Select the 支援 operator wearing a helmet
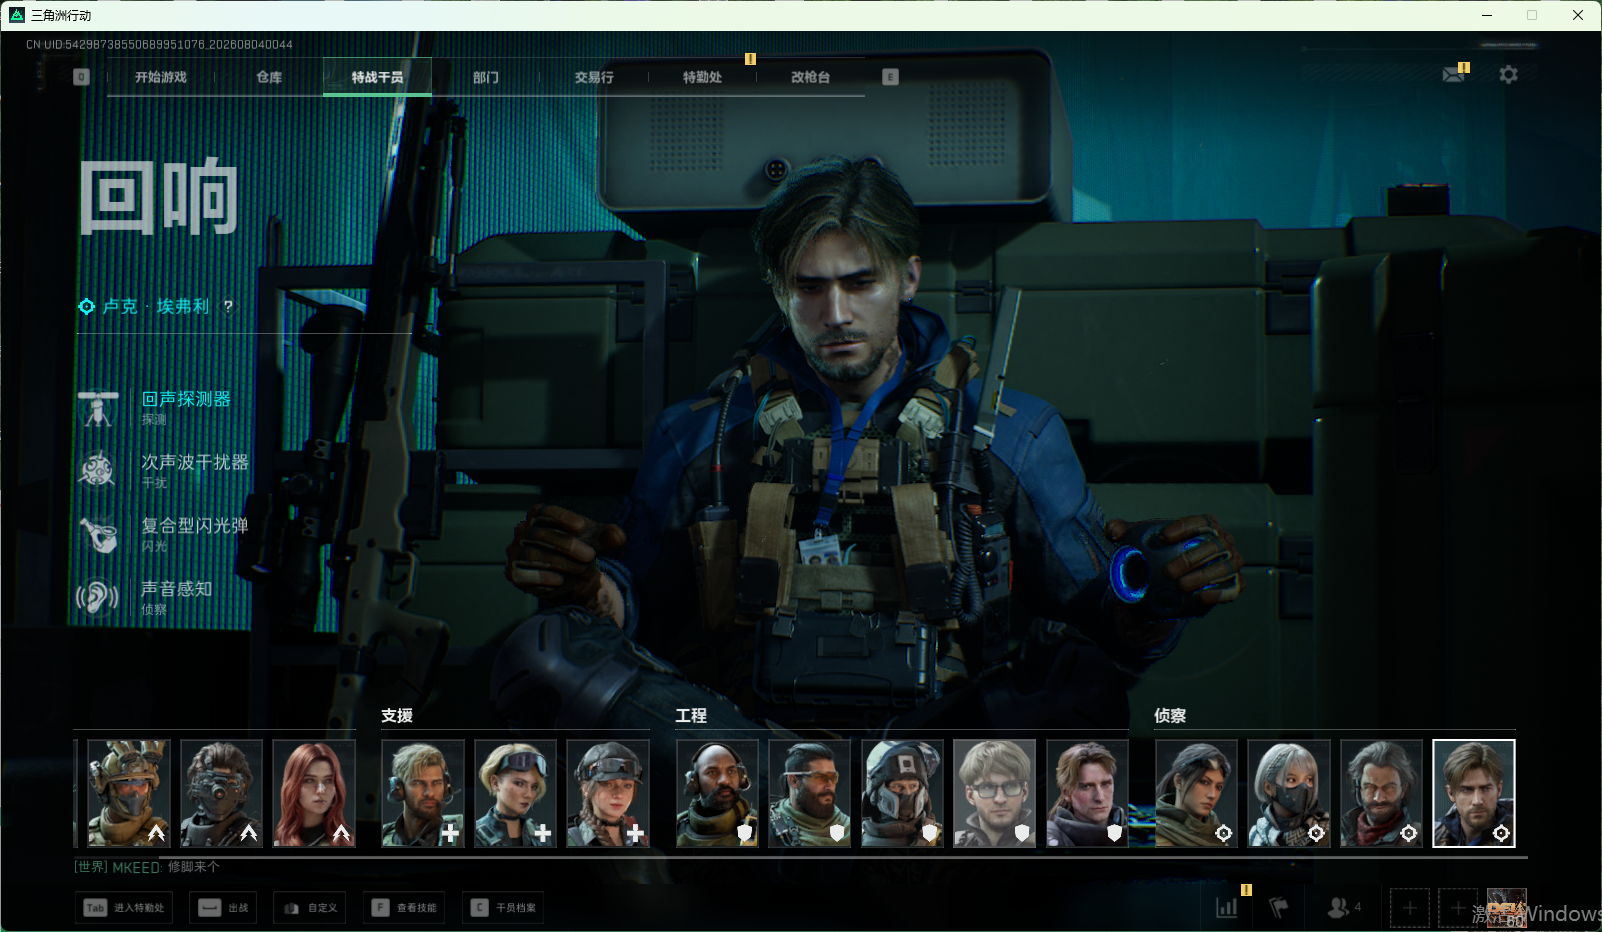This screenshot has width=1602, height=932. pyautogui.click(x=608, y=793)
